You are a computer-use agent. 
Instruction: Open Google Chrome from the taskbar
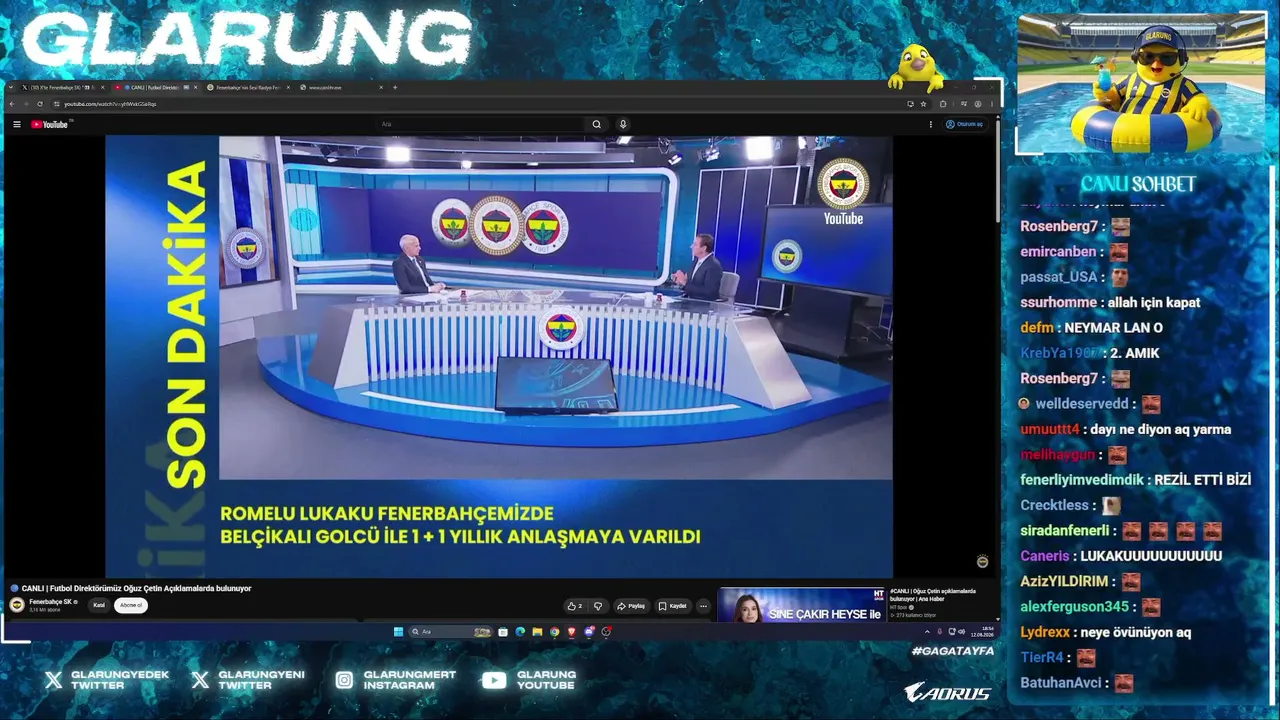click(x=554, y=632)
